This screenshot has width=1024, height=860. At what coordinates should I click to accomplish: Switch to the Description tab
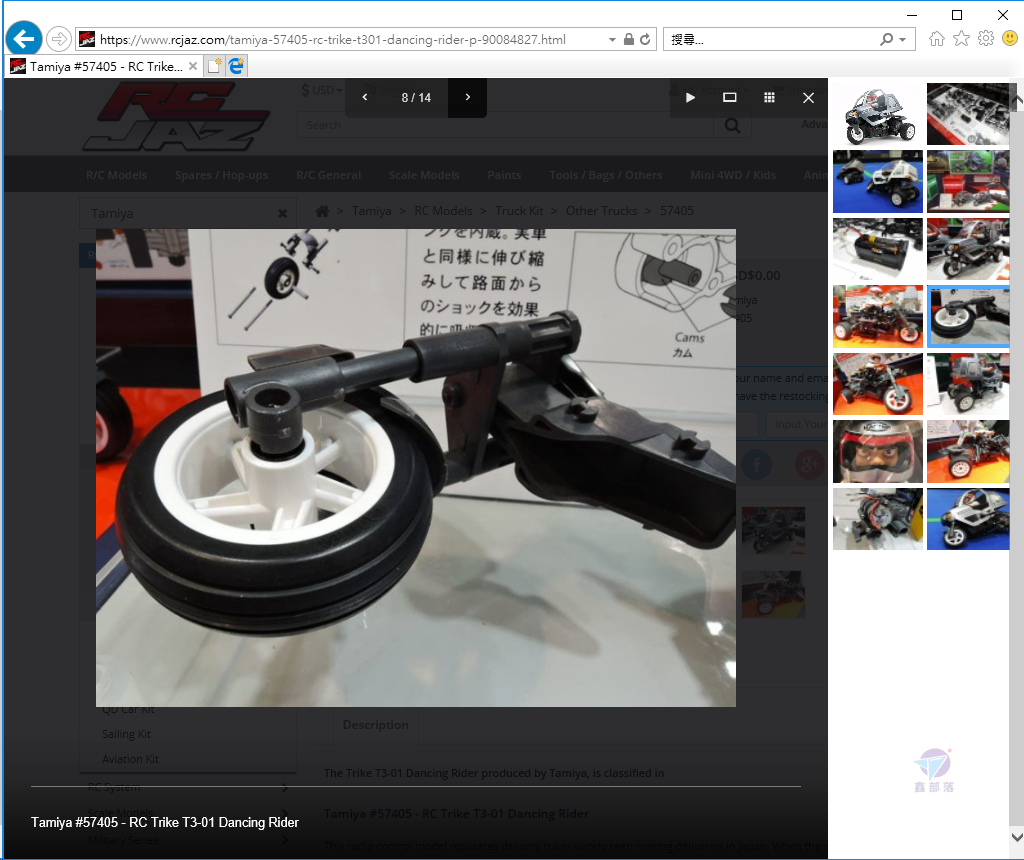[376, 725]
